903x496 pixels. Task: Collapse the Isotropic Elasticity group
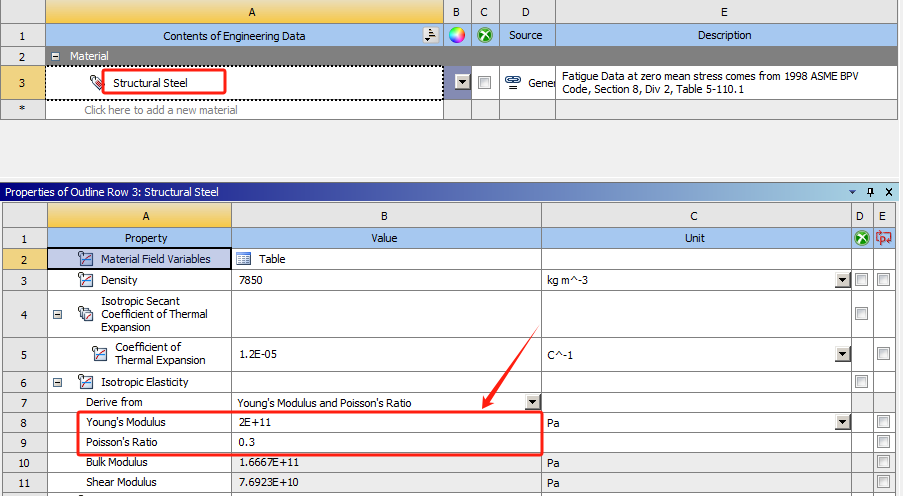(x=58, y=382)
